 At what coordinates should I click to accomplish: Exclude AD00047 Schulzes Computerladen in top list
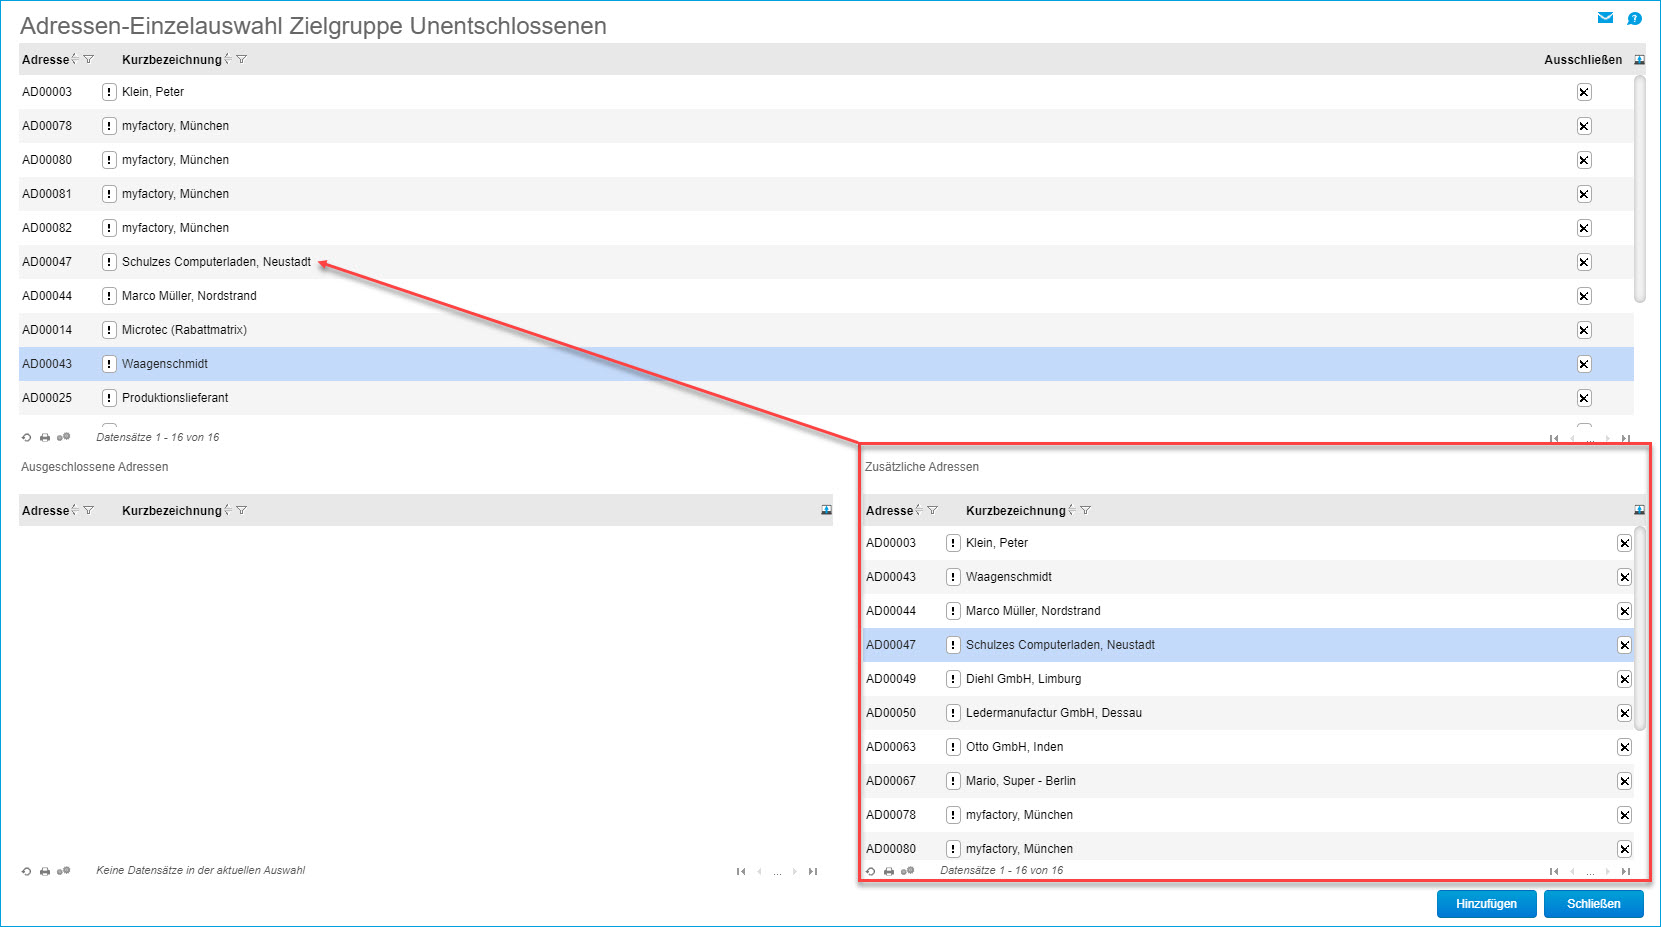click(x=1584, y=262)
